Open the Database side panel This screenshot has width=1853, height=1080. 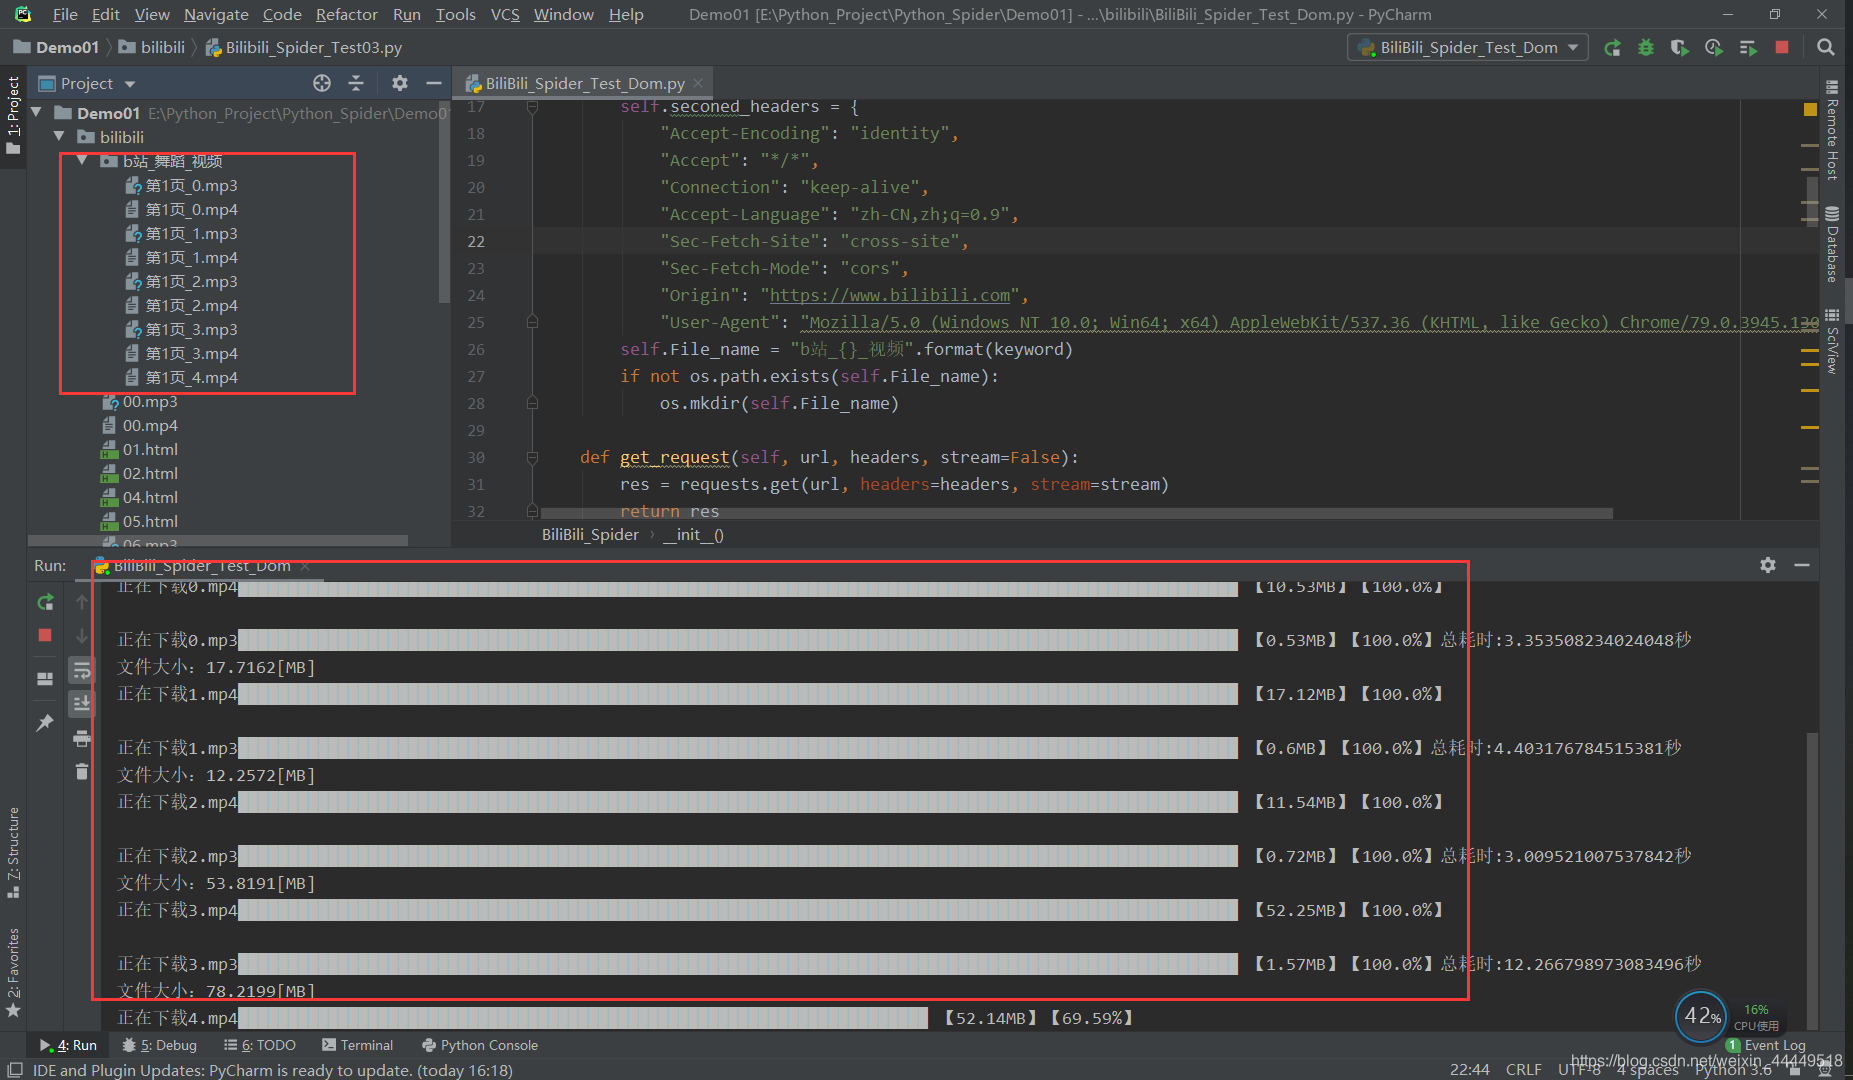1832,244
